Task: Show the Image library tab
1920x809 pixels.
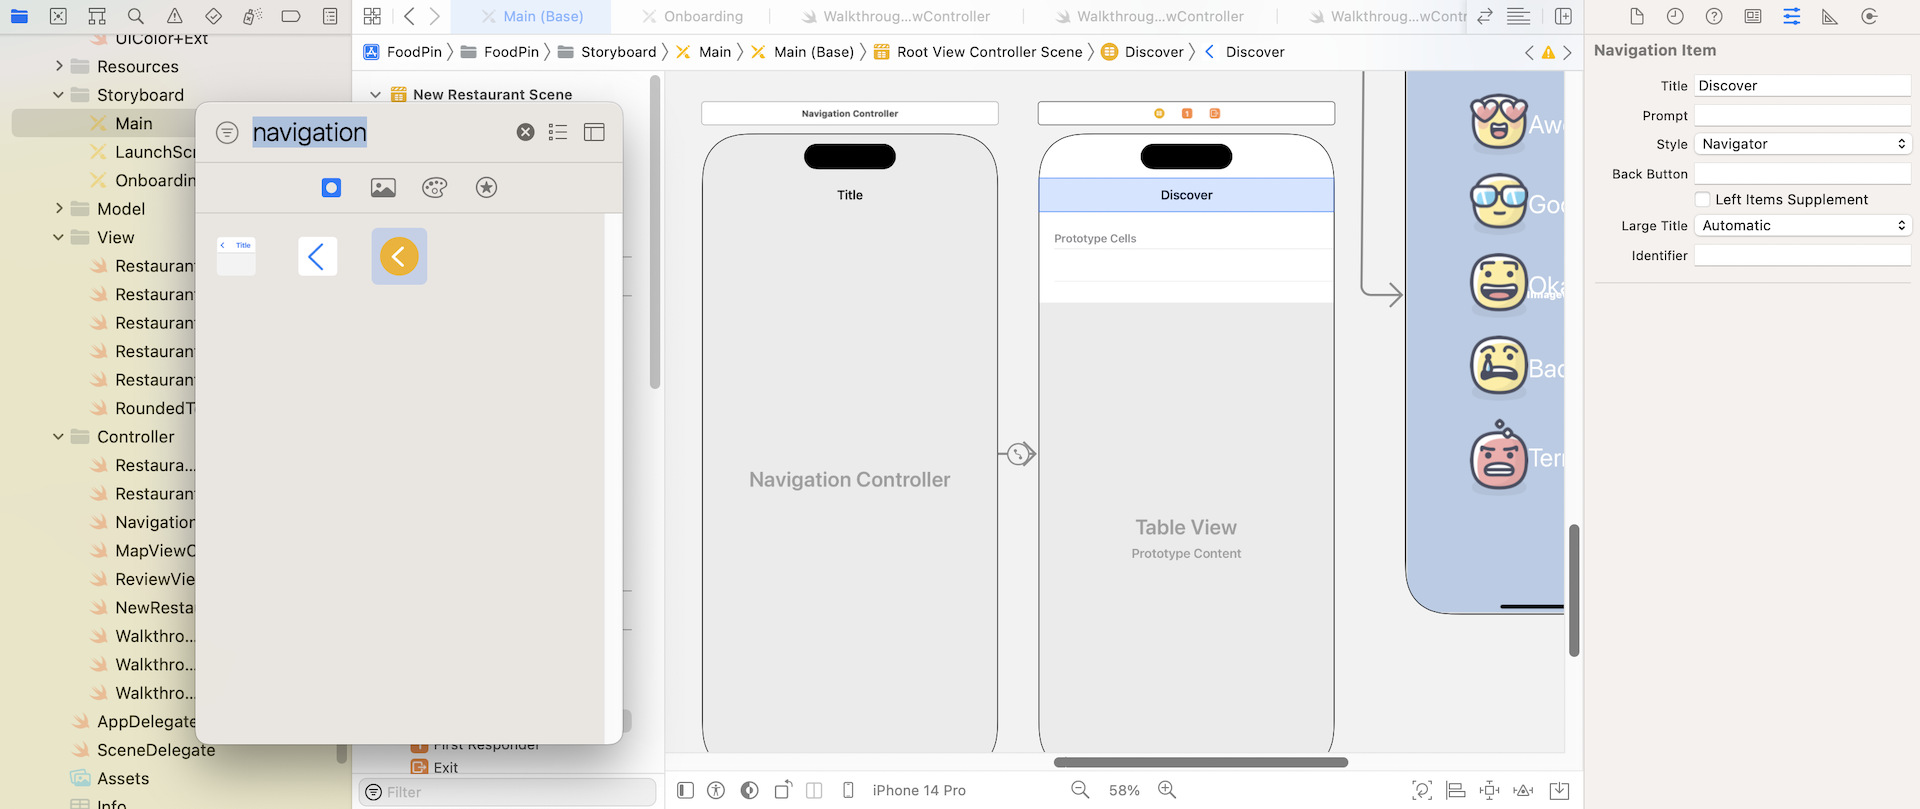Action: pos(383,187)
